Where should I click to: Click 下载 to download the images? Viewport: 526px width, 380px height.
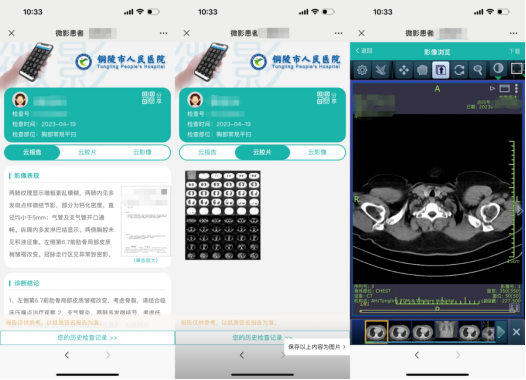point(514,51)
